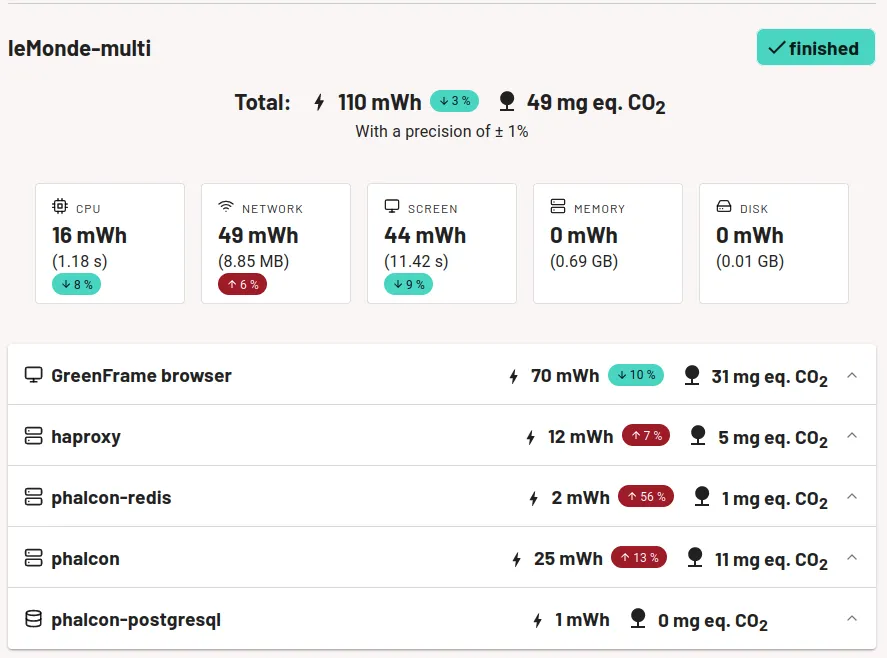Collapse the haproxy row chevron
Viewport: 887px width, 658px height.
tap(852, 436)
